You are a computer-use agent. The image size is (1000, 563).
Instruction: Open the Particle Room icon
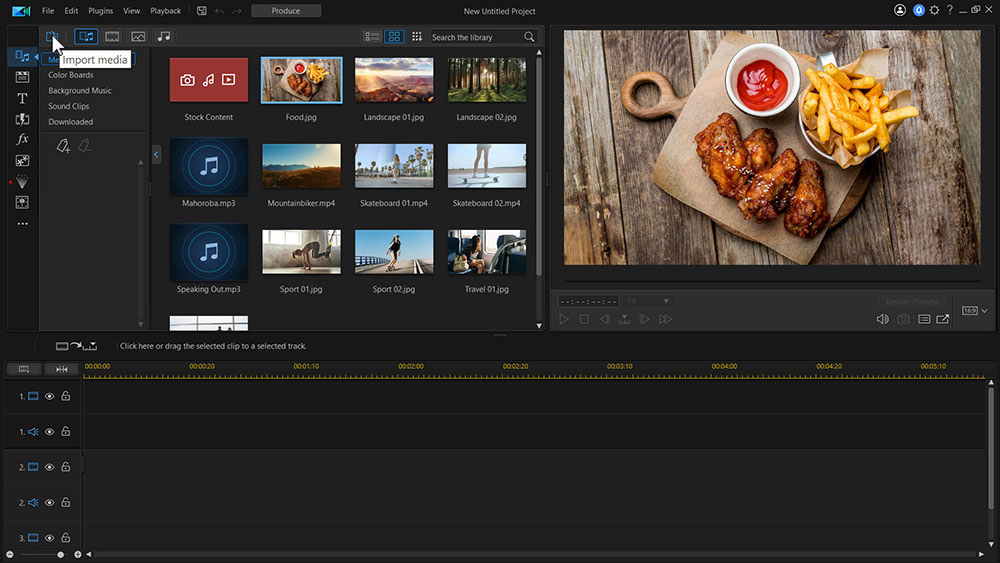tap(22, 182)
